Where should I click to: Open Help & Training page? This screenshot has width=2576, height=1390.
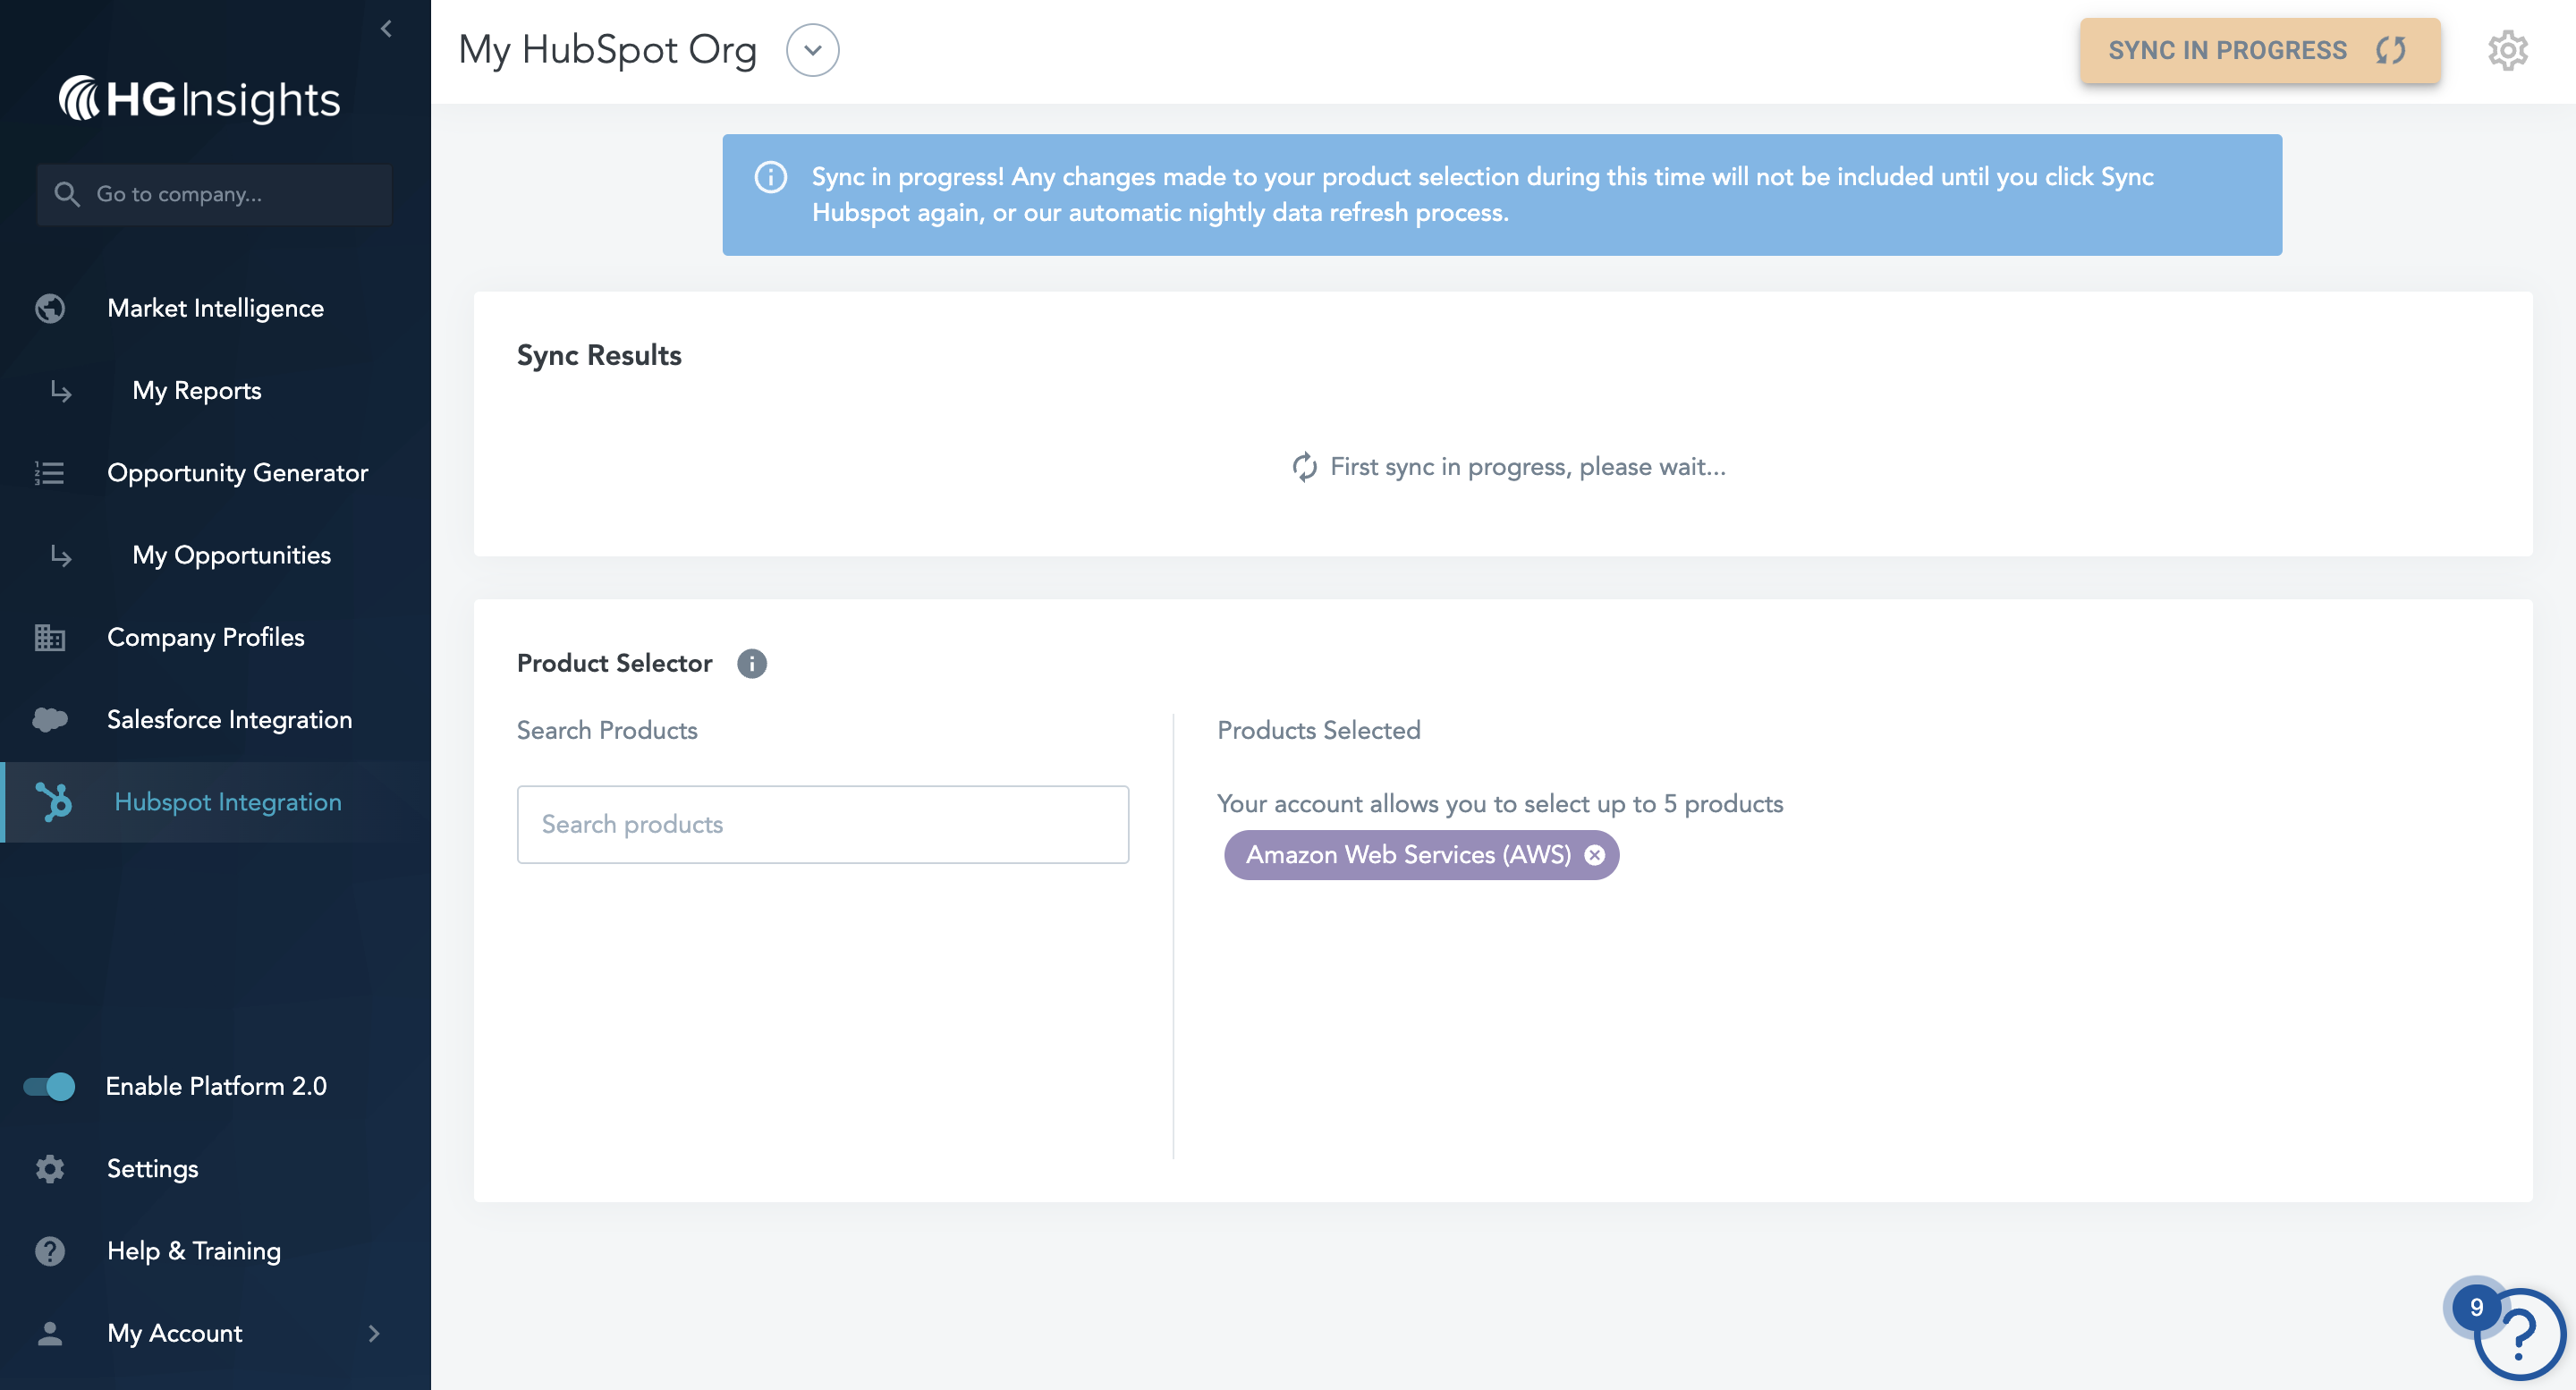[194, 1251]
